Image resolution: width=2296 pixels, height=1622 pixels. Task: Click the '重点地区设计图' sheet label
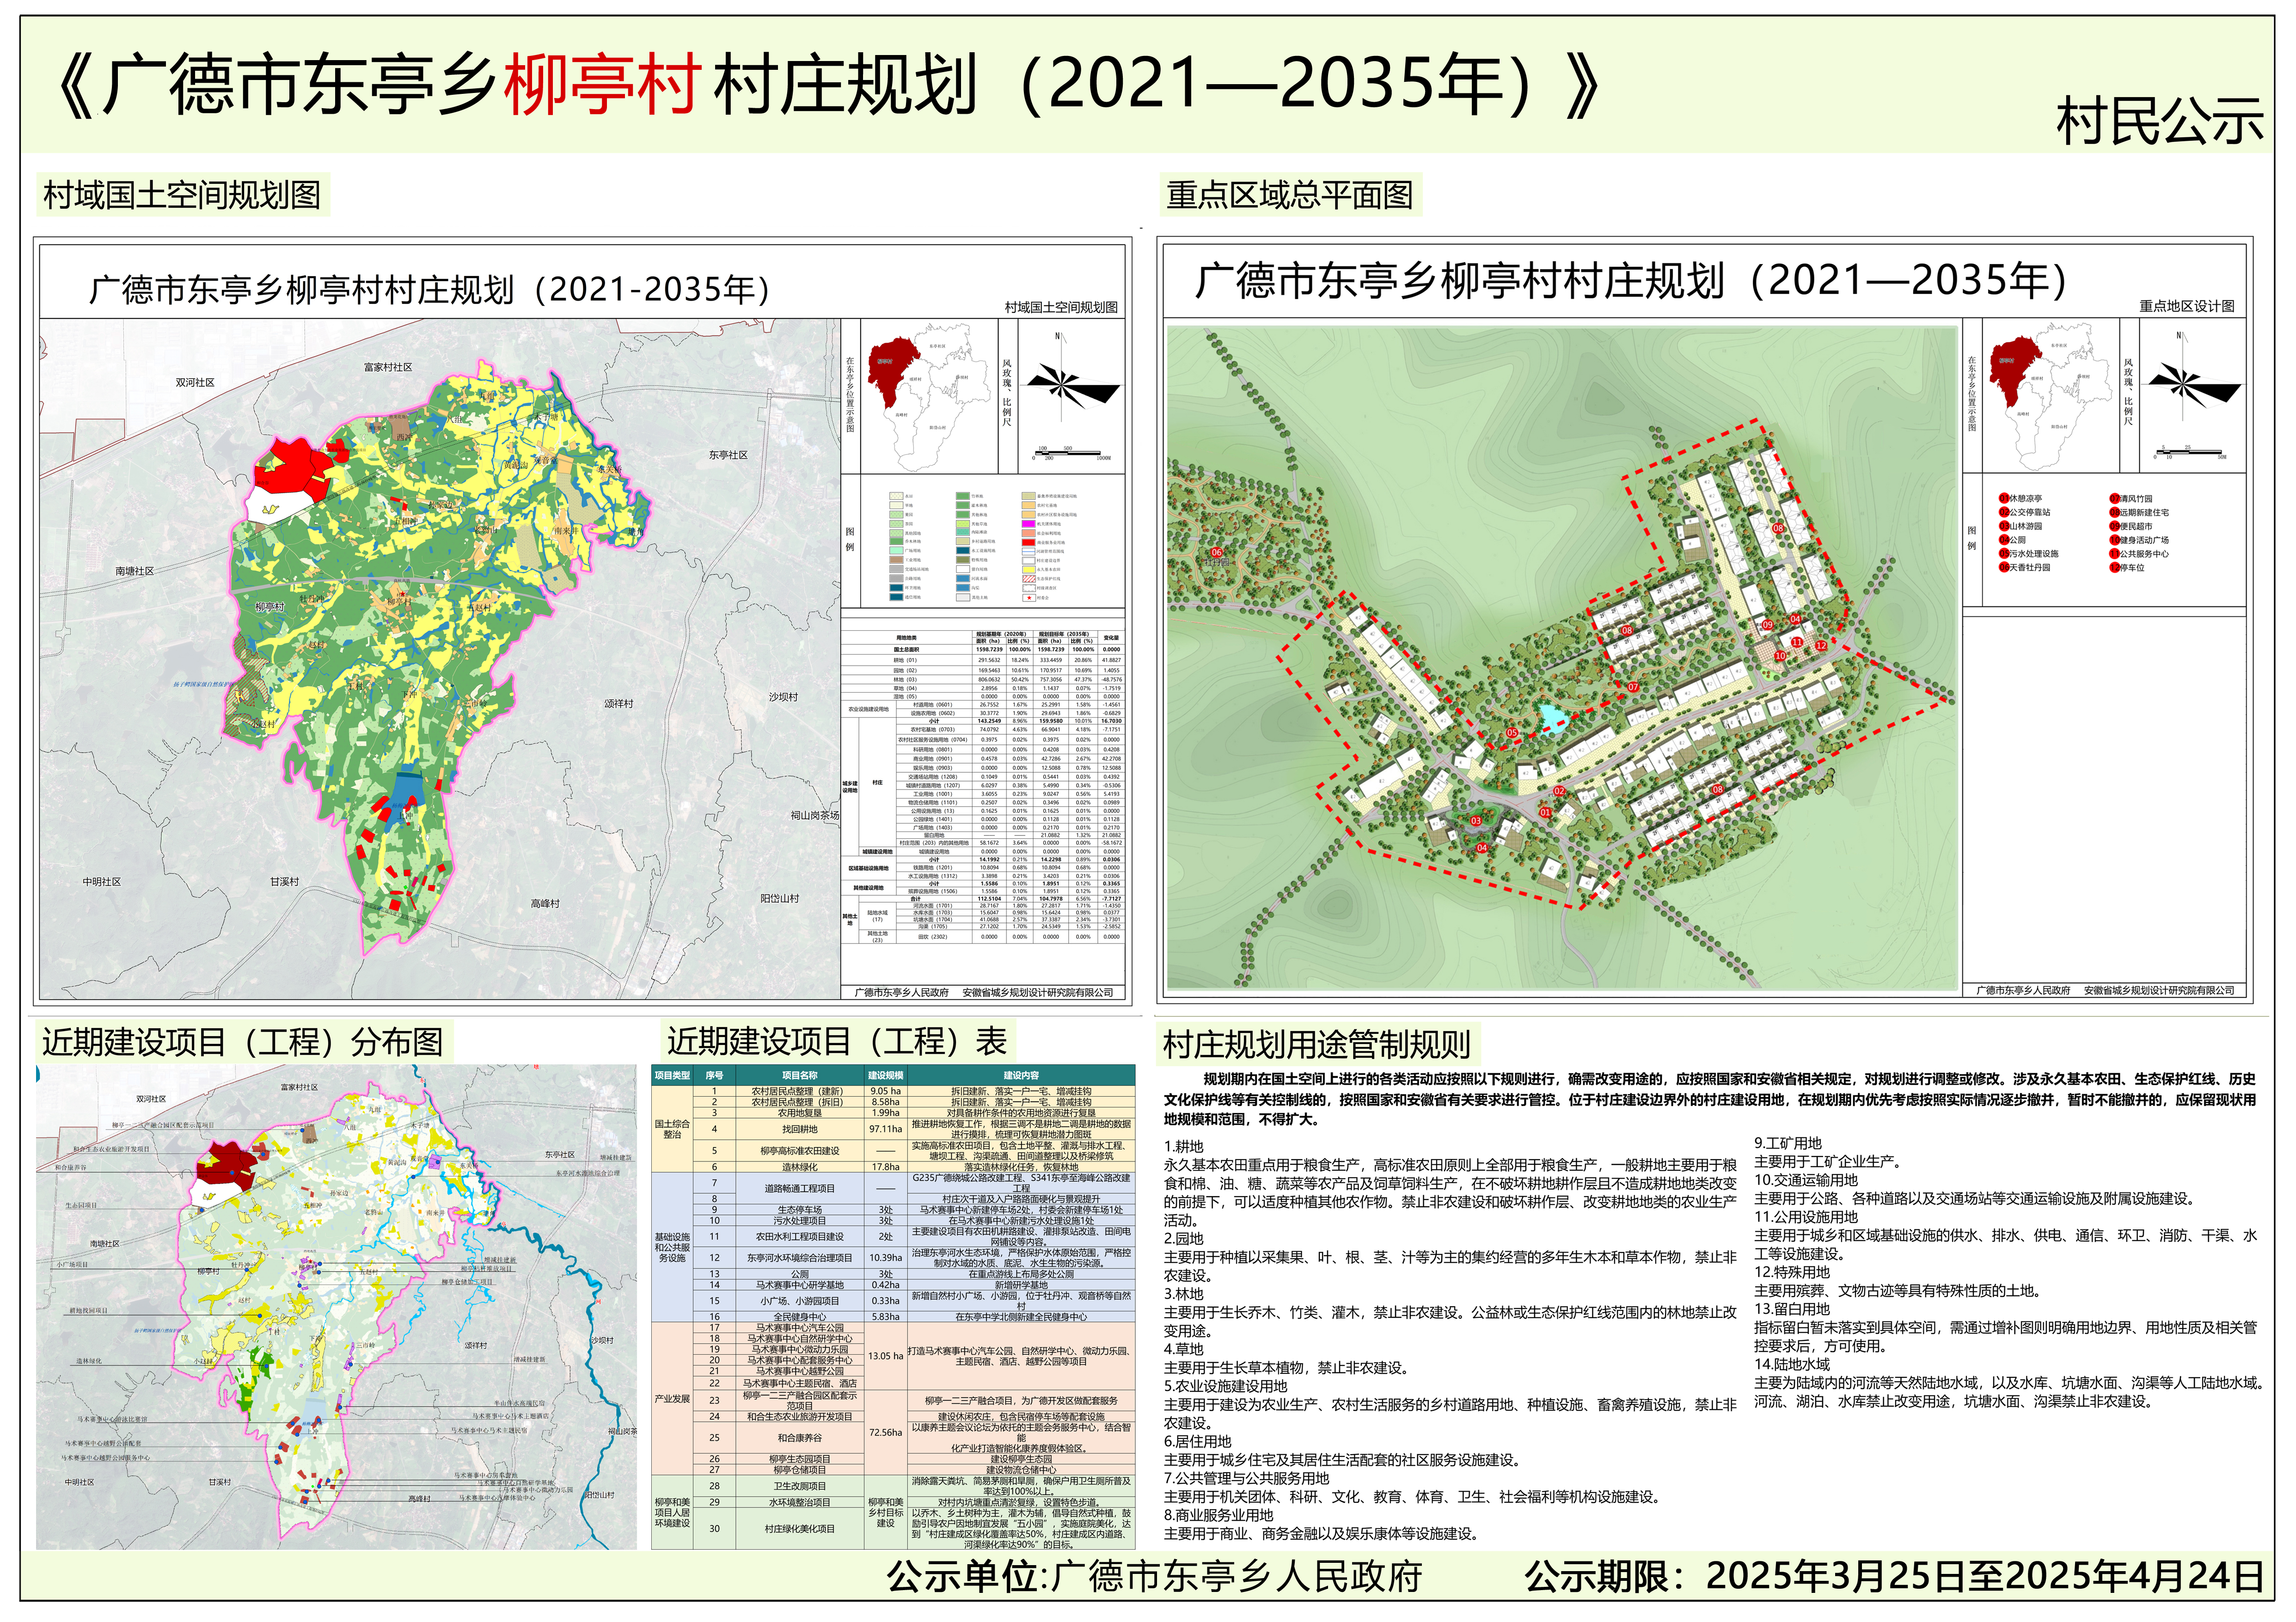pos(2187,306)
